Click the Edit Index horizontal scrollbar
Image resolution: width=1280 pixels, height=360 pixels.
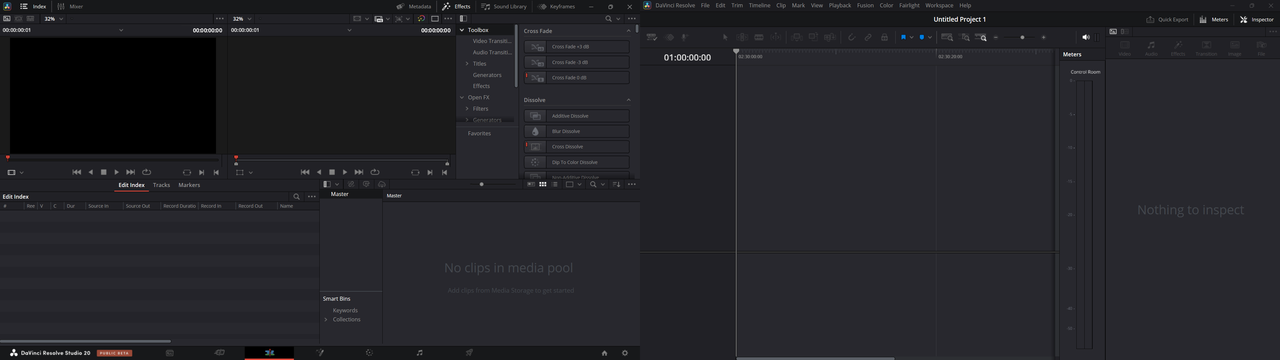(86, 341)
